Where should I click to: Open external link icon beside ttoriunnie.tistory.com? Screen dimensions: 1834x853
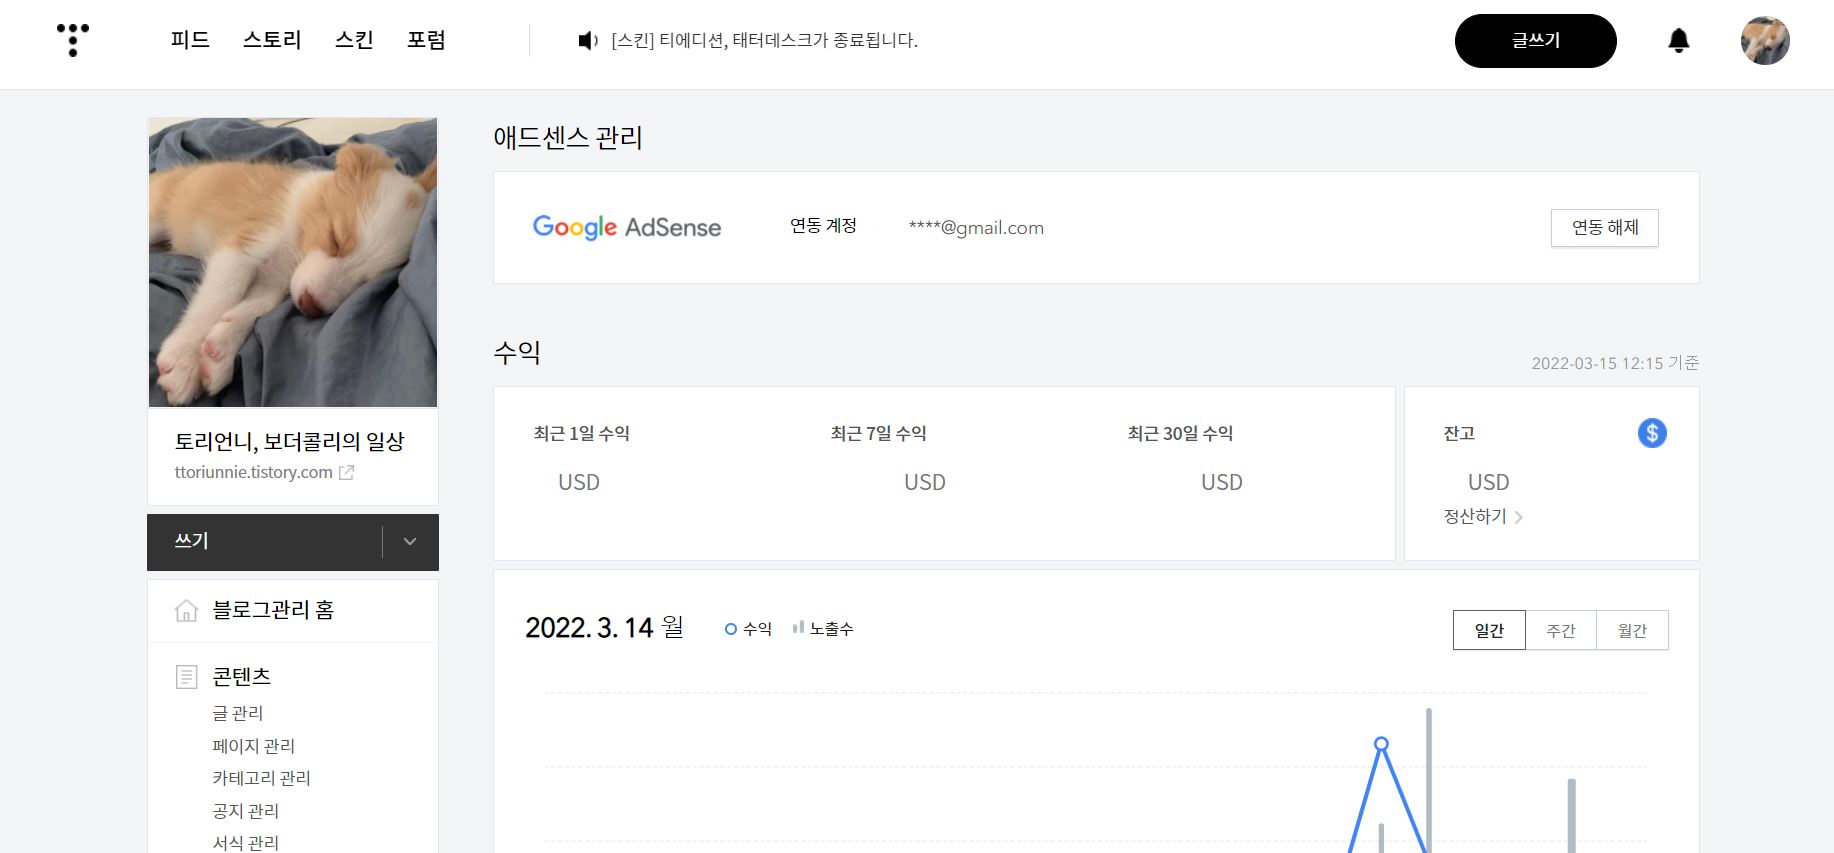(346, 473)
